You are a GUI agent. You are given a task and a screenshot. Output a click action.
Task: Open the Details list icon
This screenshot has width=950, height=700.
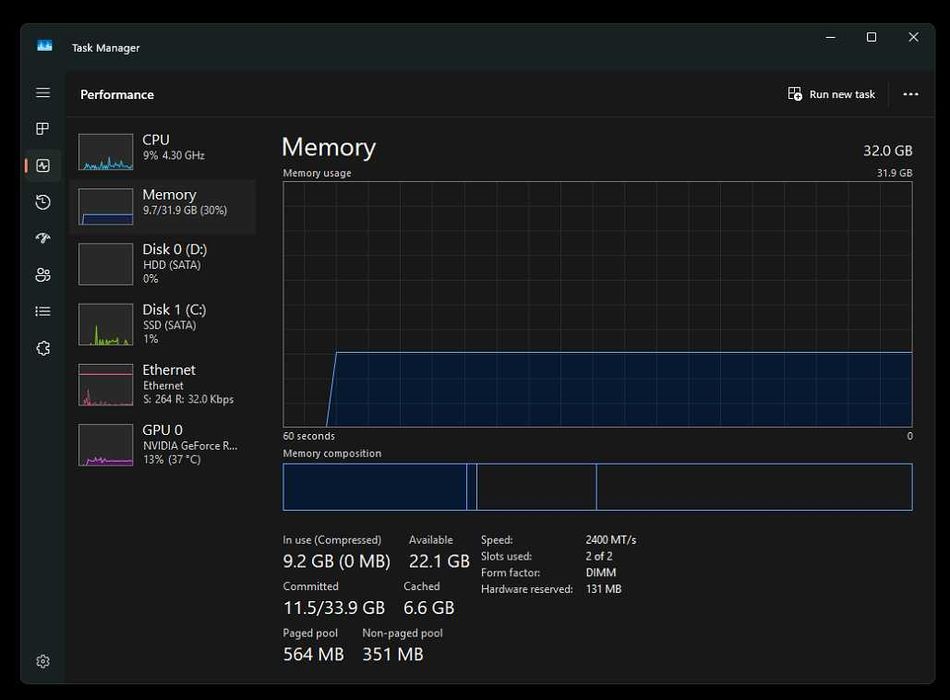43,311
